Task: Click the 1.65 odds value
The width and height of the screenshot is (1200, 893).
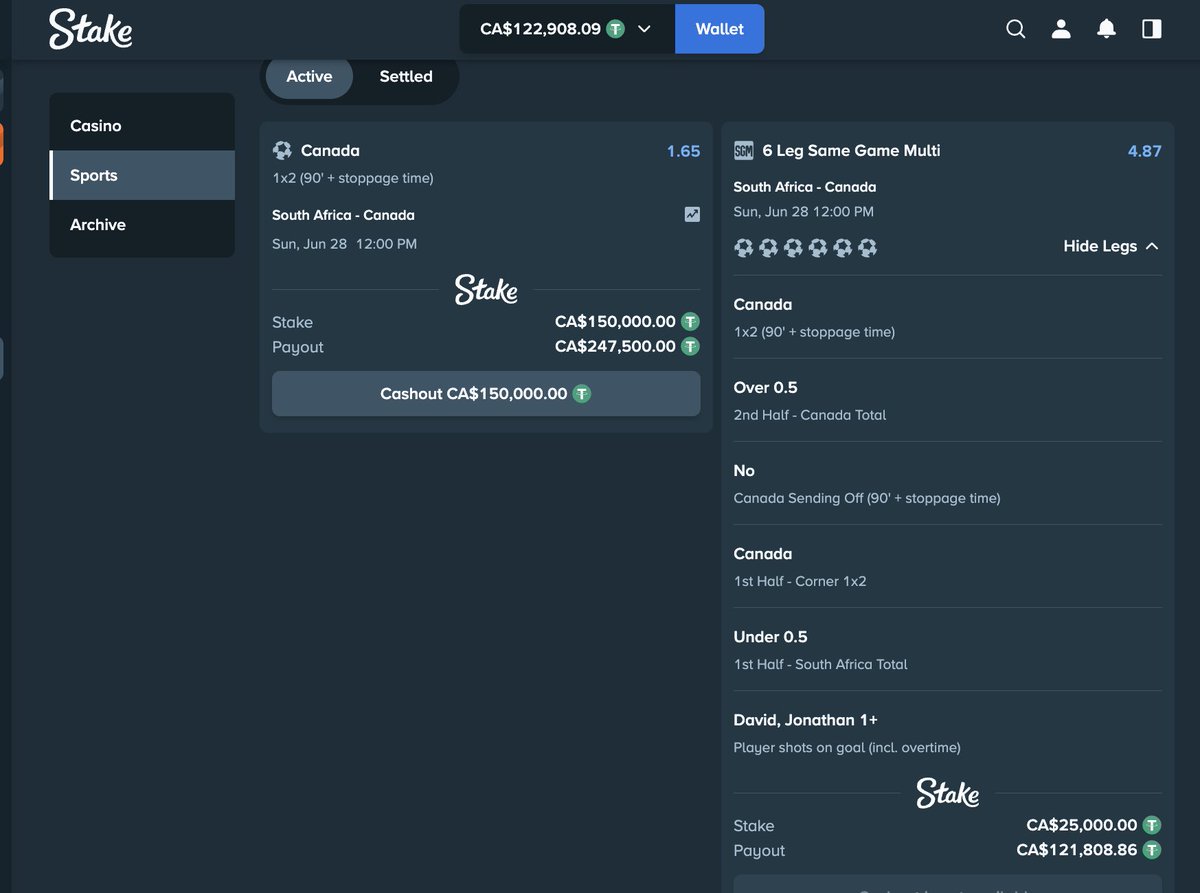Action: pos(684,151)
